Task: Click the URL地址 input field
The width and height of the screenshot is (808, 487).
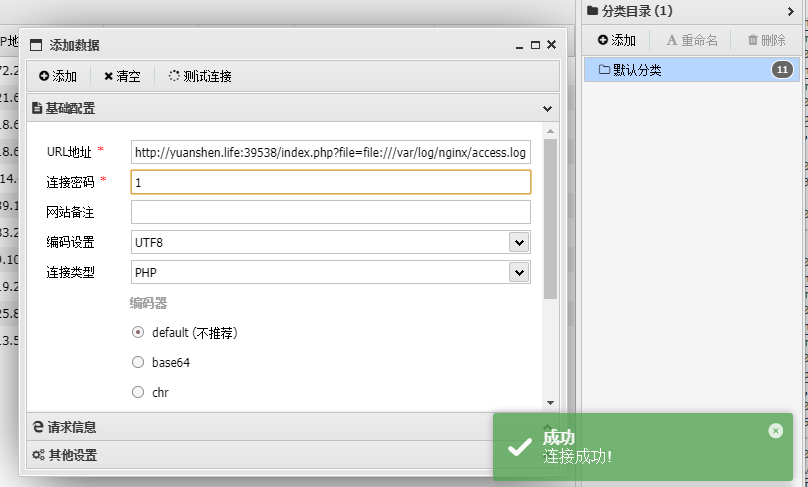Action: click(x=331, y=152)
